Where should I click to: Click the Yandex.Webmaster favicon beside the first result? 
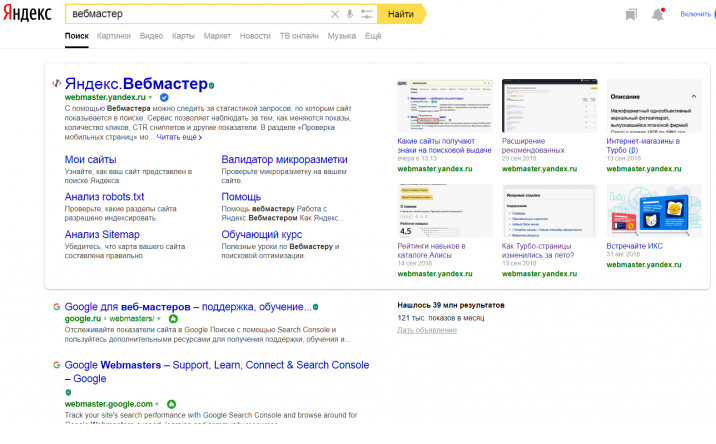point(56,83)
